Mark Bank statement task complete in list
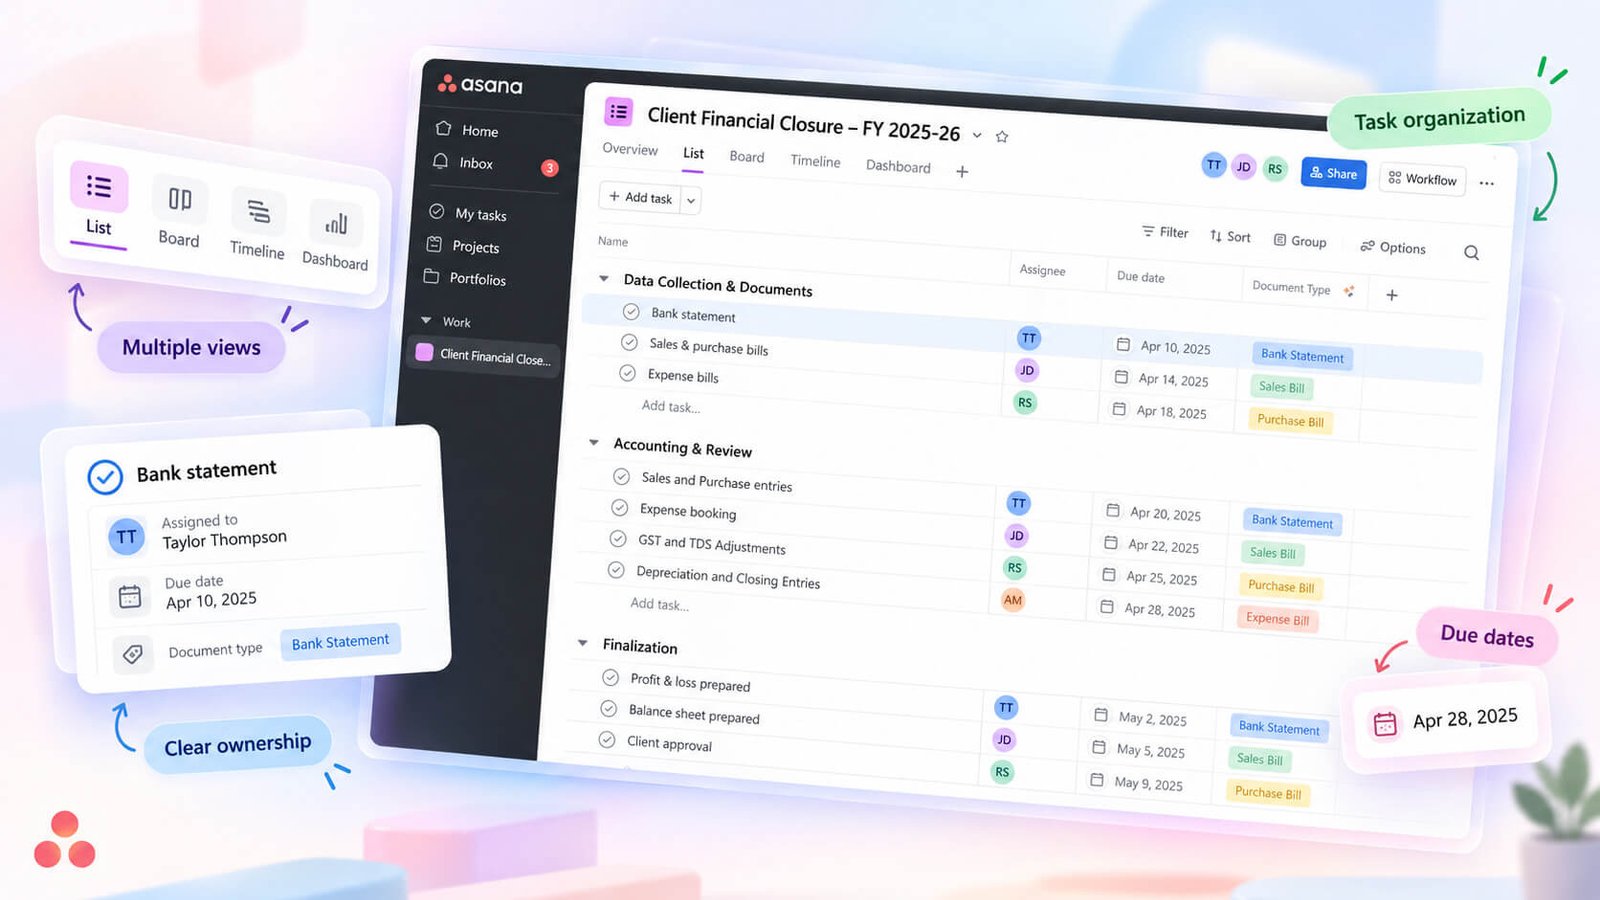Viewport: 1600px width, 900px height. tap(631, 312)
